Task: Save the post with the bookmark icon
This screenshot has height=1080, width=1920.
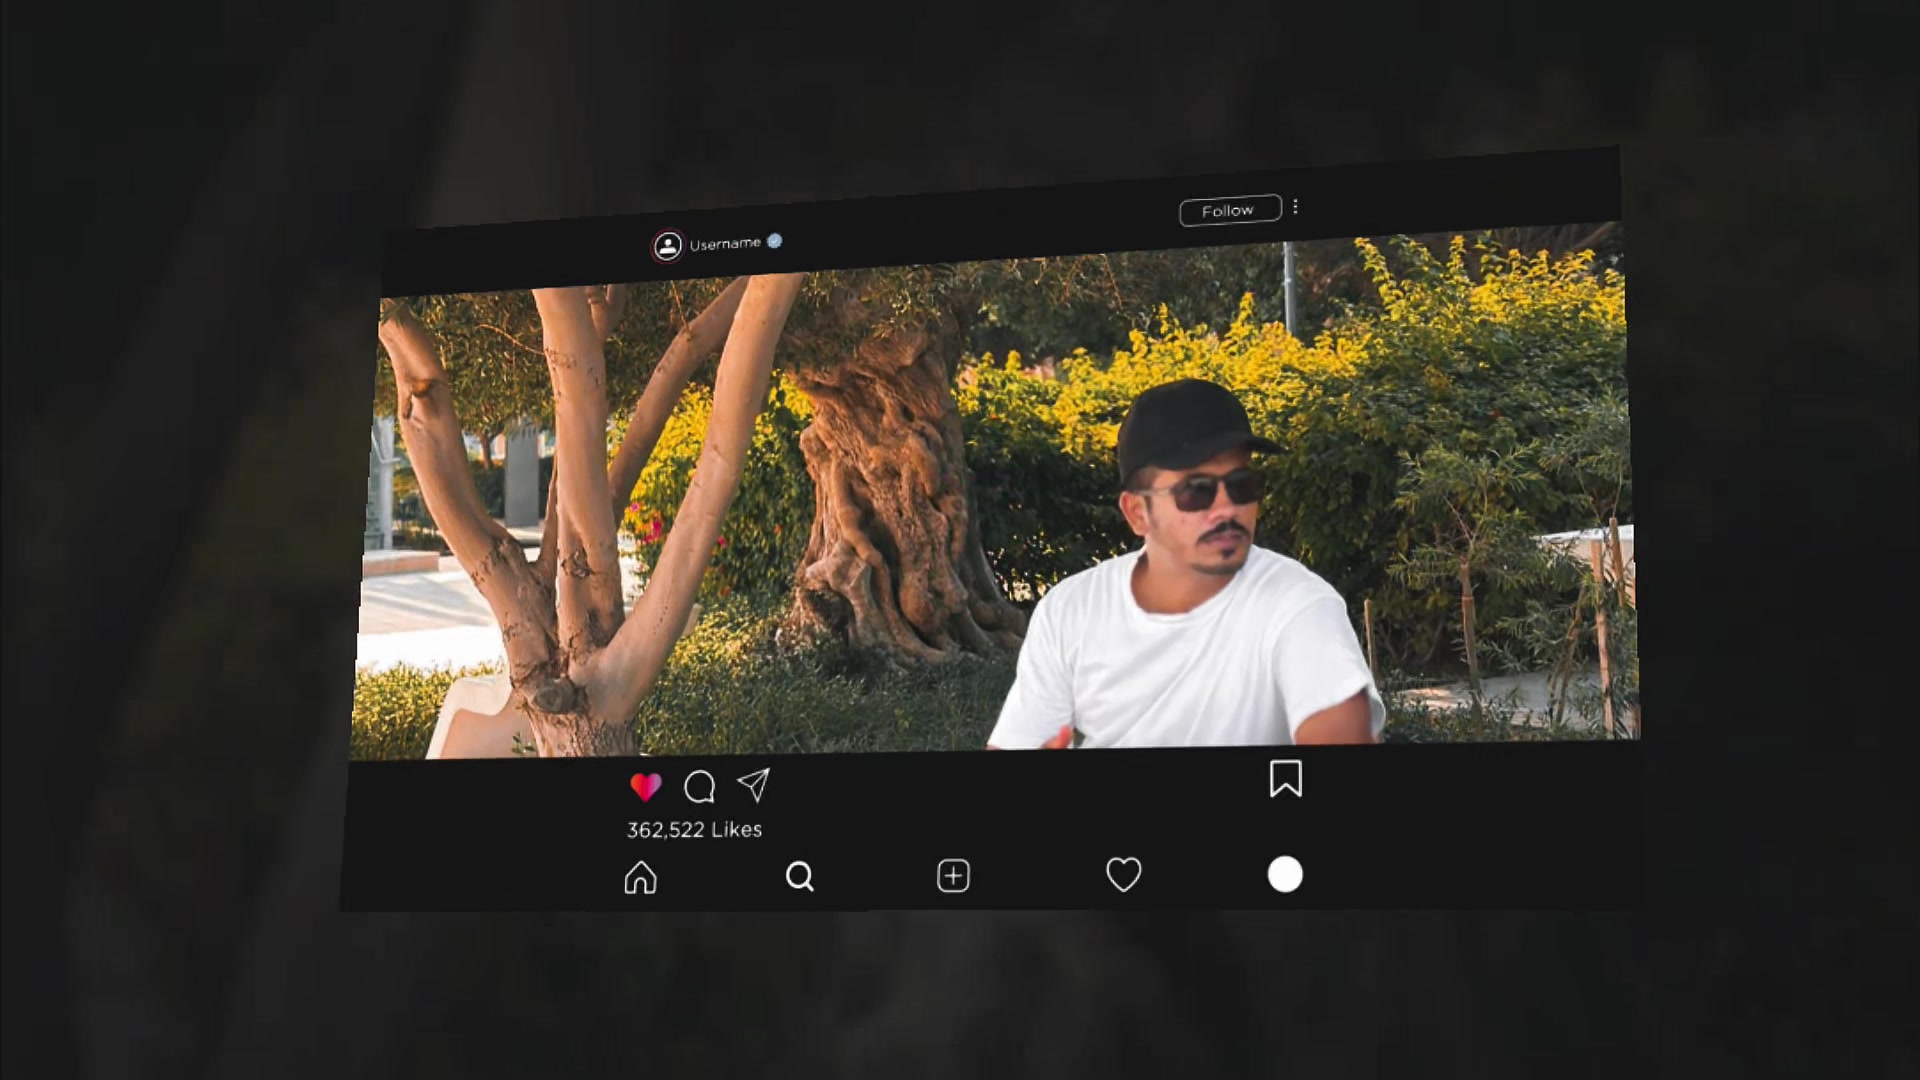Action: click(x=1286, y=779)
